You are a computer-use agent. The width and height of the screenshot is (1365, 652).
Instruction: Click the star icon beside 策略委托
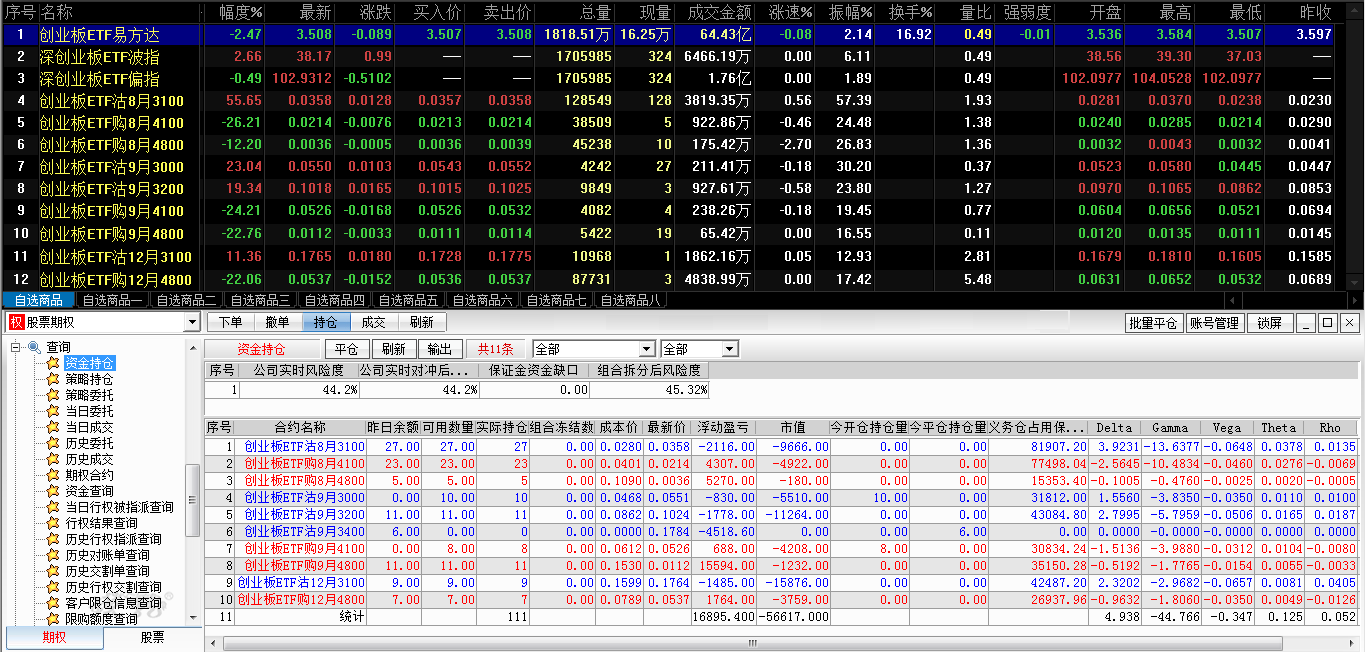53,395
